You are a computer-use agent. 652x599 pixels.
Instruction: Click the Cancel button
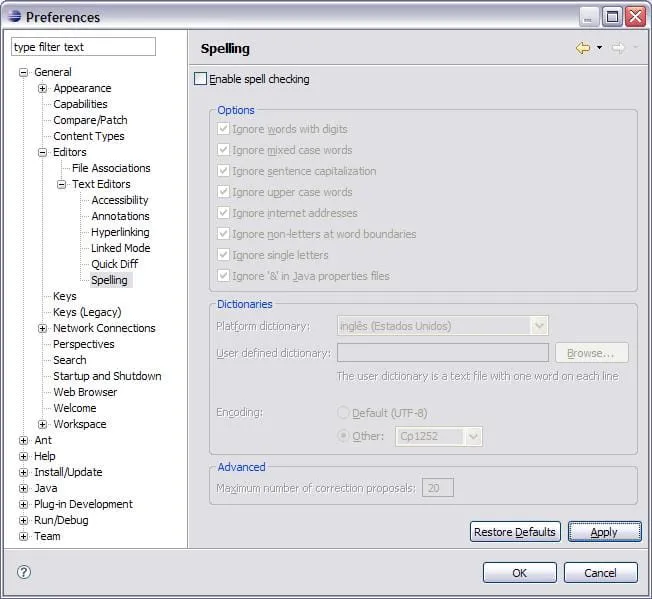pyautogui.click(x=600, y=573)
